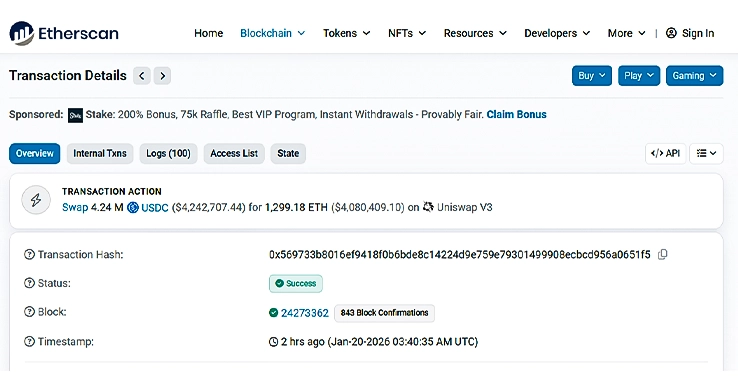
Task: Open the Blockchain menu
Action: (273, 33)
